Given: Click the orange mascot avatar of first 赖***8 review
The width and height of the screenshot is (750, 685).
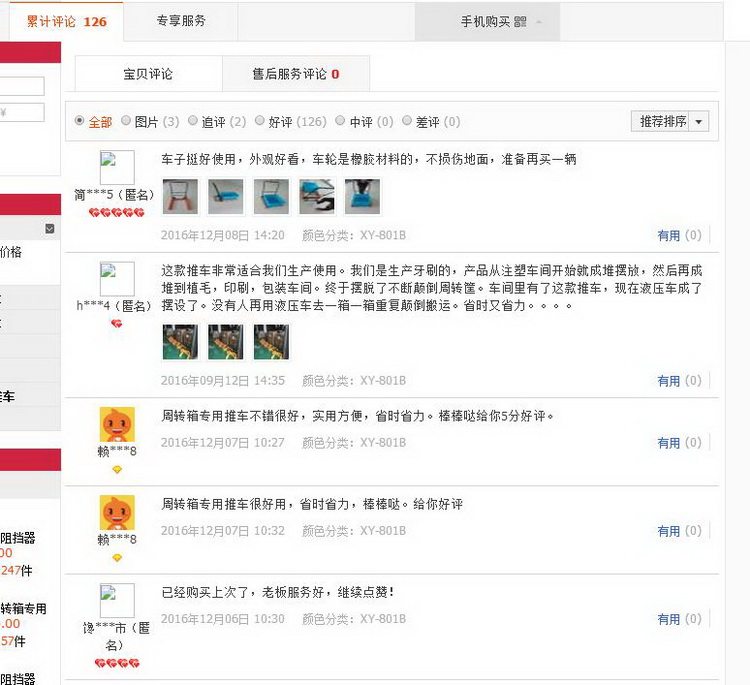Looking at the screenshot, I should click(x=117, y=424).
